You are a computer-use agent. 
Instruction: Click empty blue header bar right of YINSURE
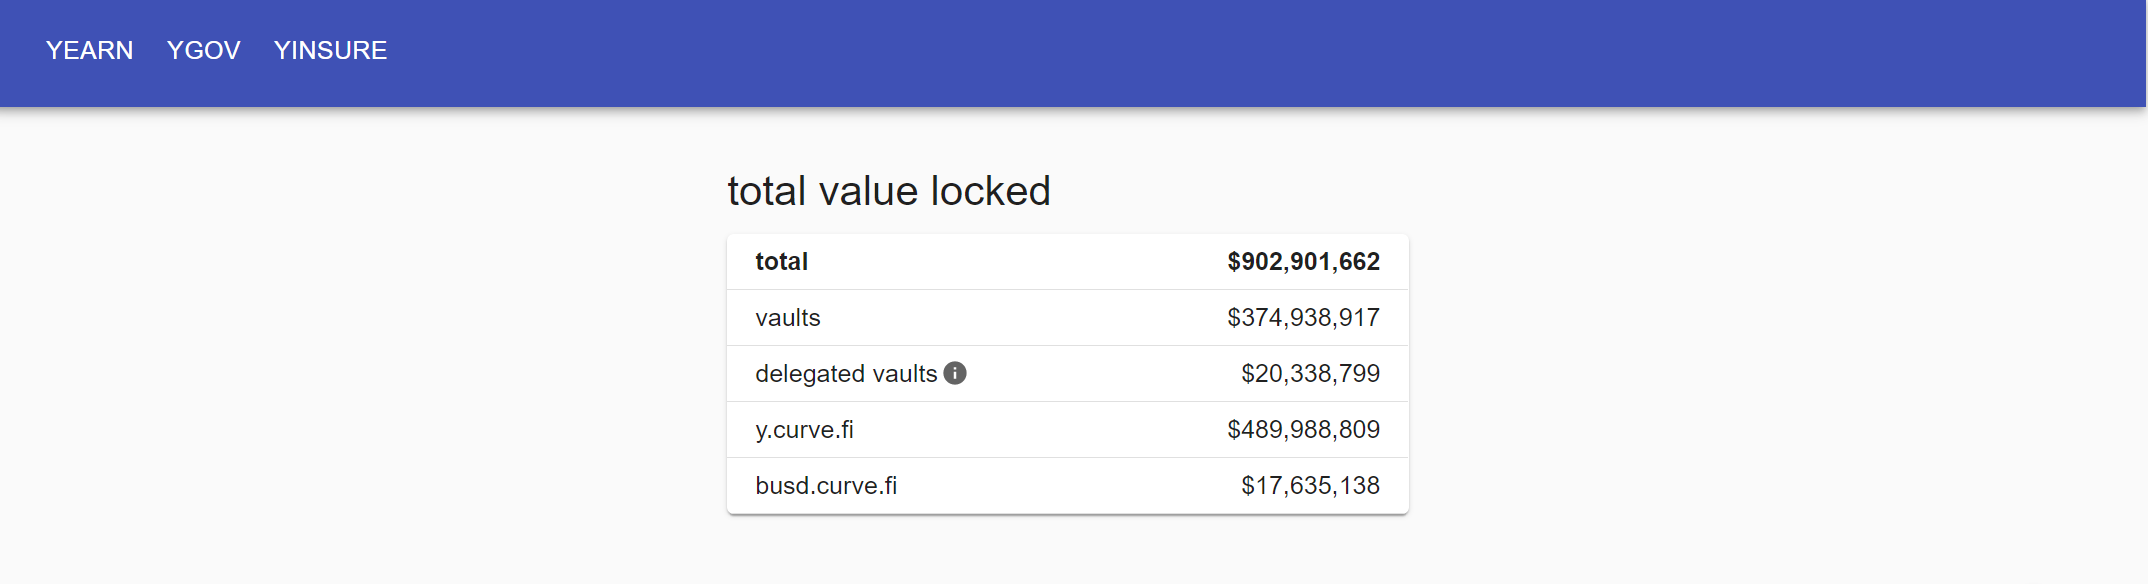pyautogui.click(x=1200, y=50)
